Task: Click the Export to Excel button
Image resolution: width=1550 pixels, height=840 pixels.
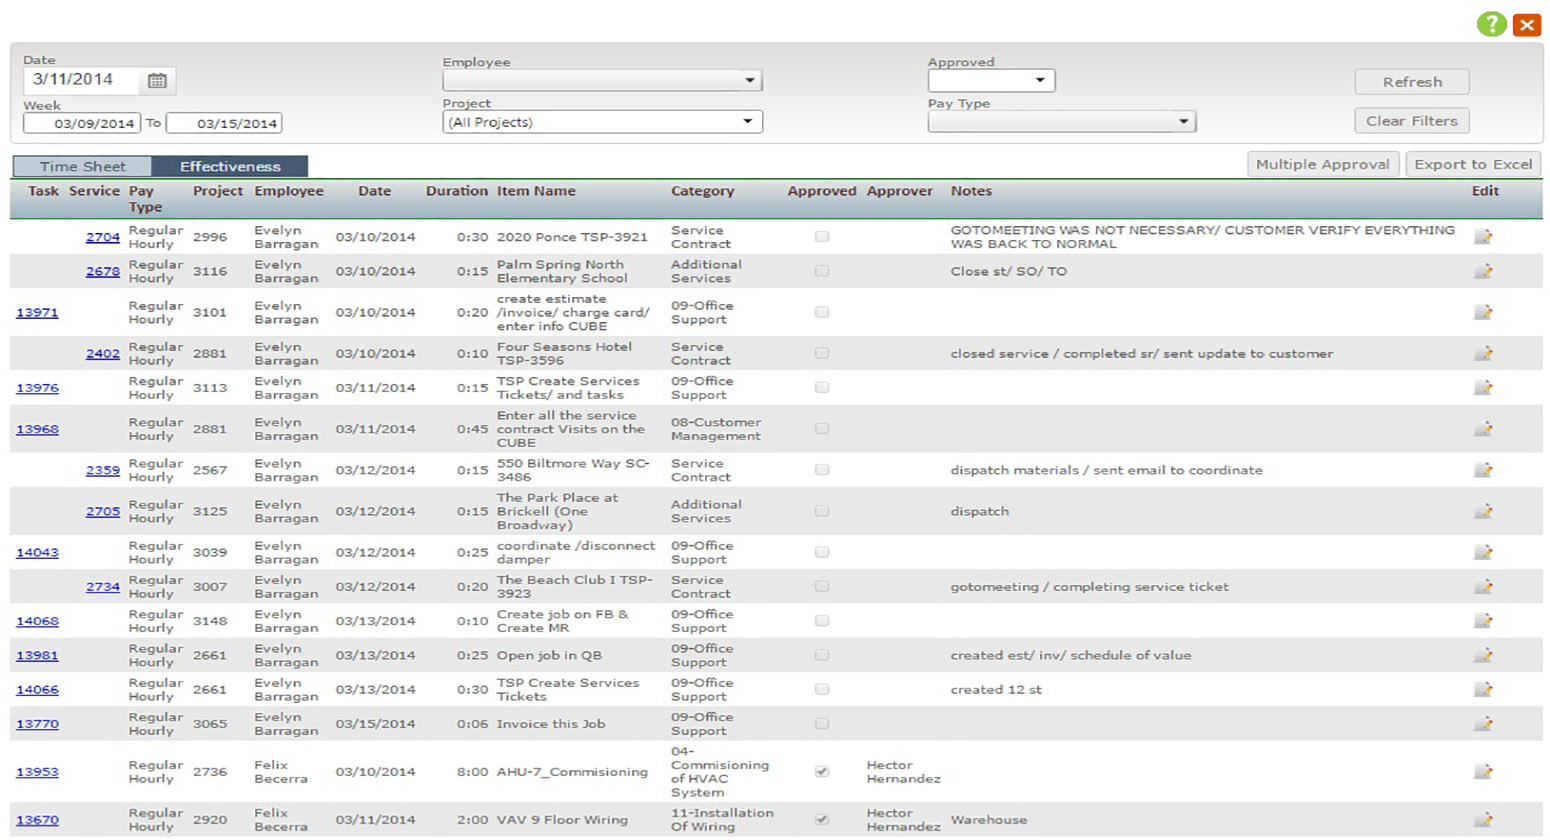Action: click(x=1472, y=165)
